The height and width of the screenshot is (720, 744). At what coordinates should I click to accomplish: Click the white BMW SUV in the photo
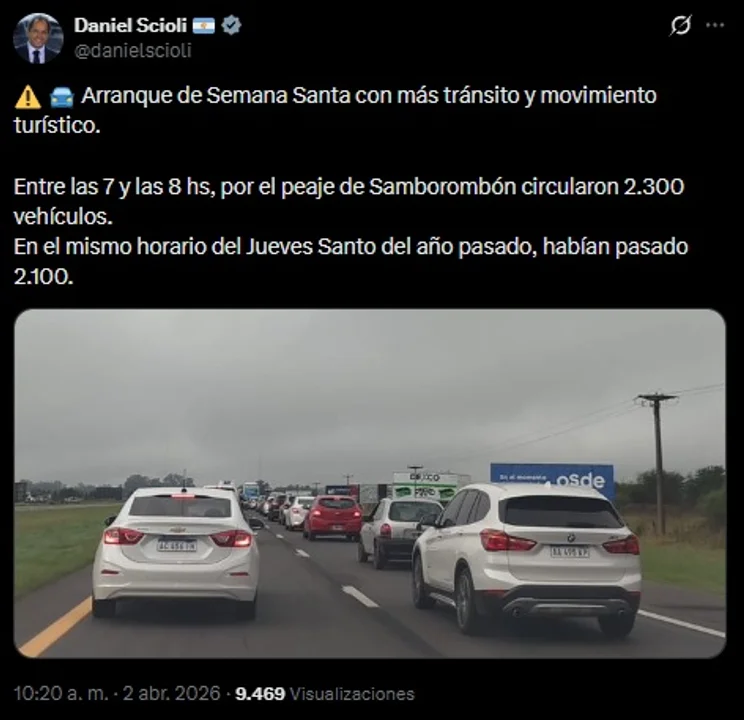point(527,558)
